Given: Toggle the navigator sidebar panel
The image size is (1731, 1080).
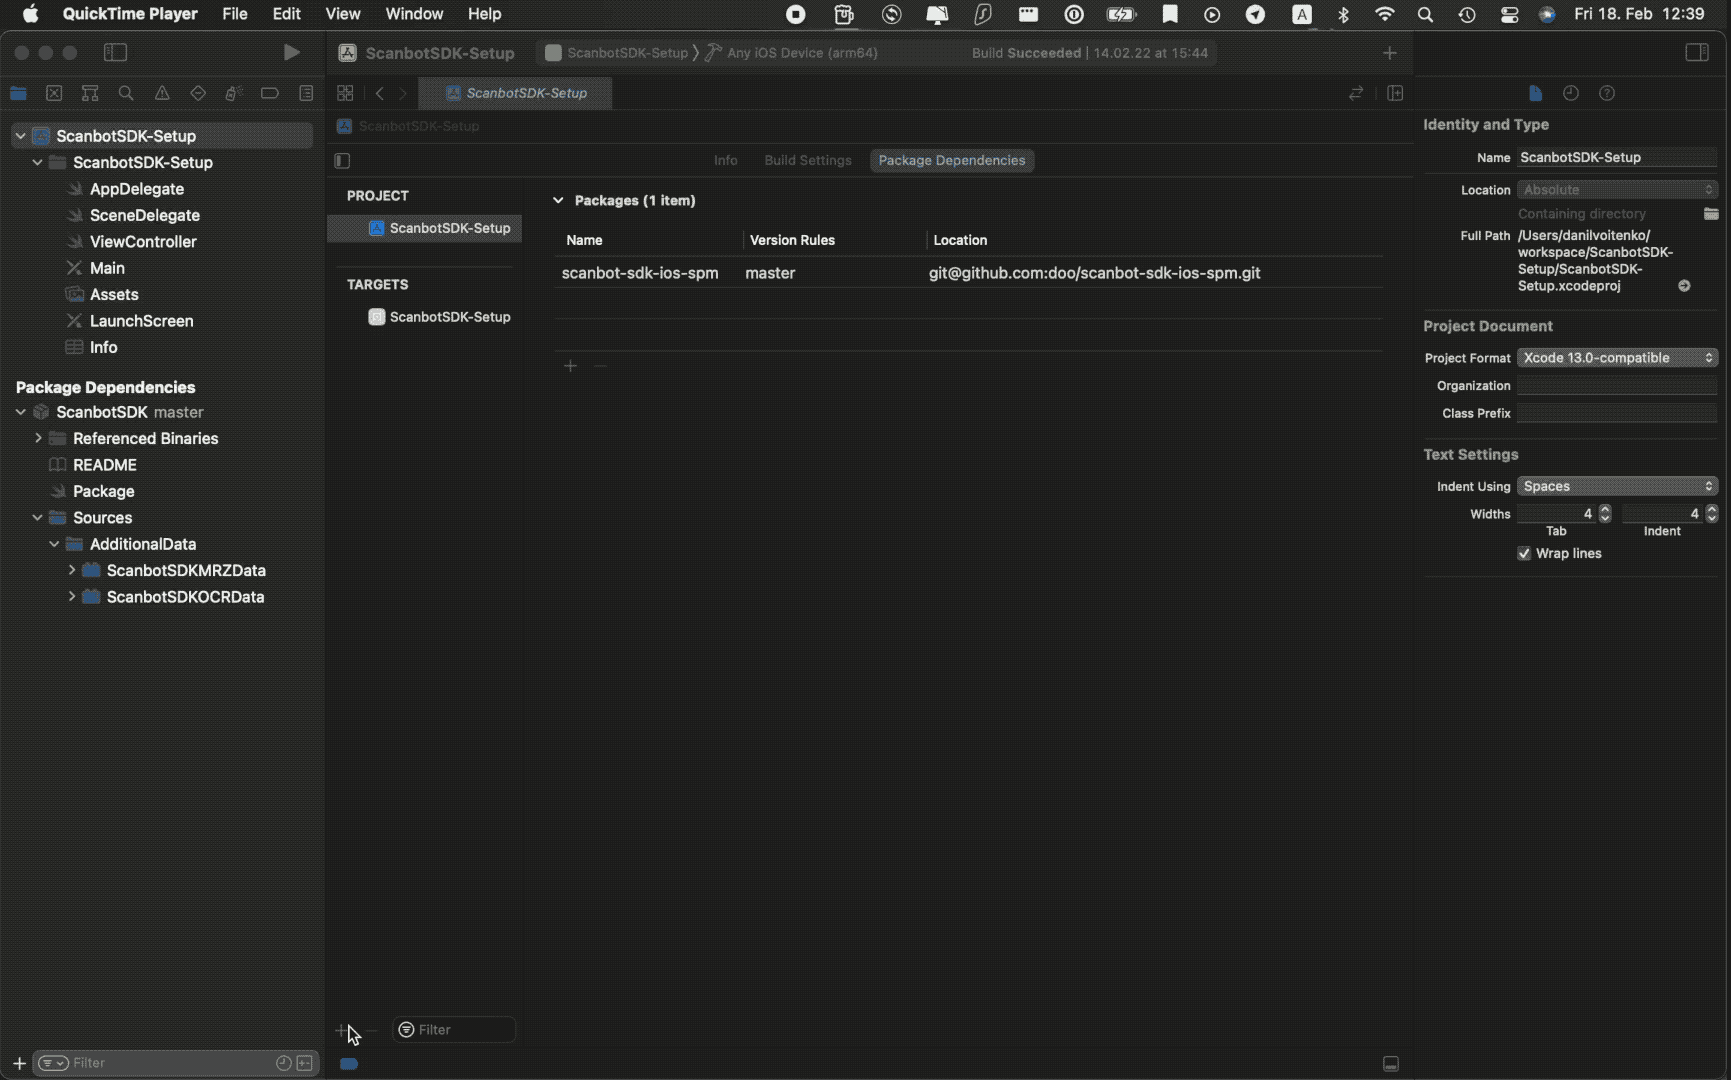Looking at the screenshot, I should pos(116,53).
